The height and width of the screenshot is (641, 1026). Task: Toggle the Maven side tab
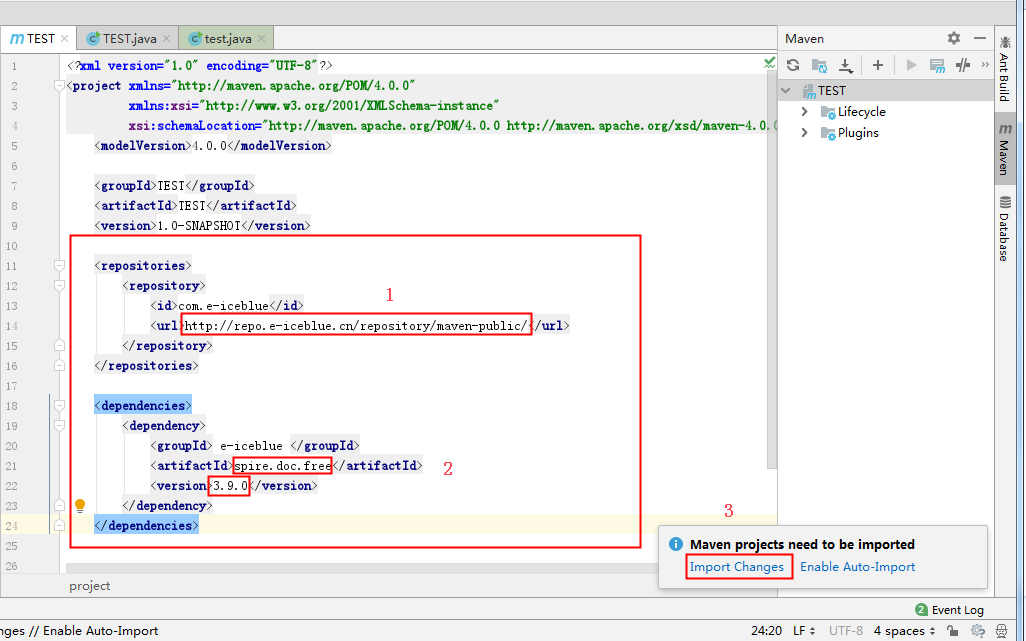coord(1004,149)
